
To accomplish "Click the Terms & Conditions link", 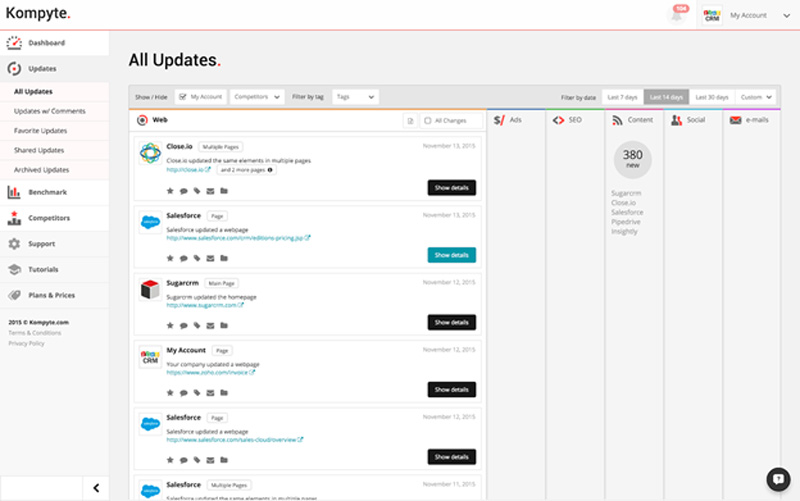I will pos(35,333).
